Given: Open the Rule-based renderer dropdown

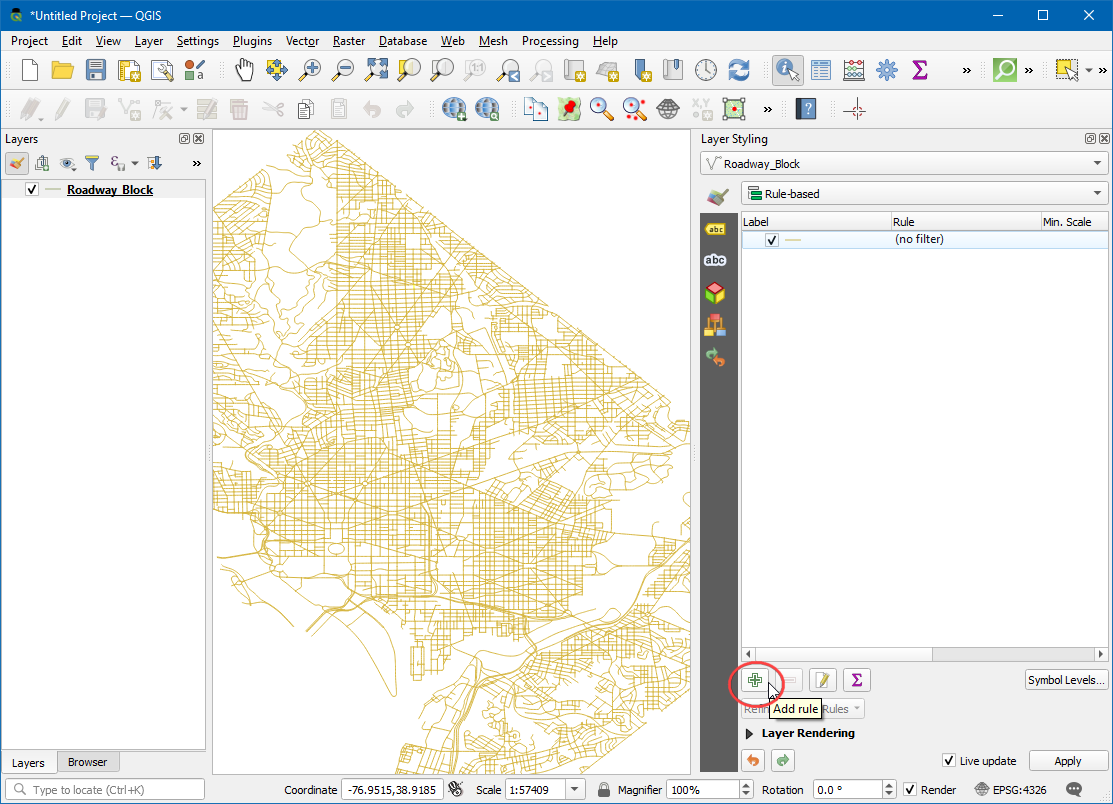Looking at the screenshot, I should pos(924,194).
